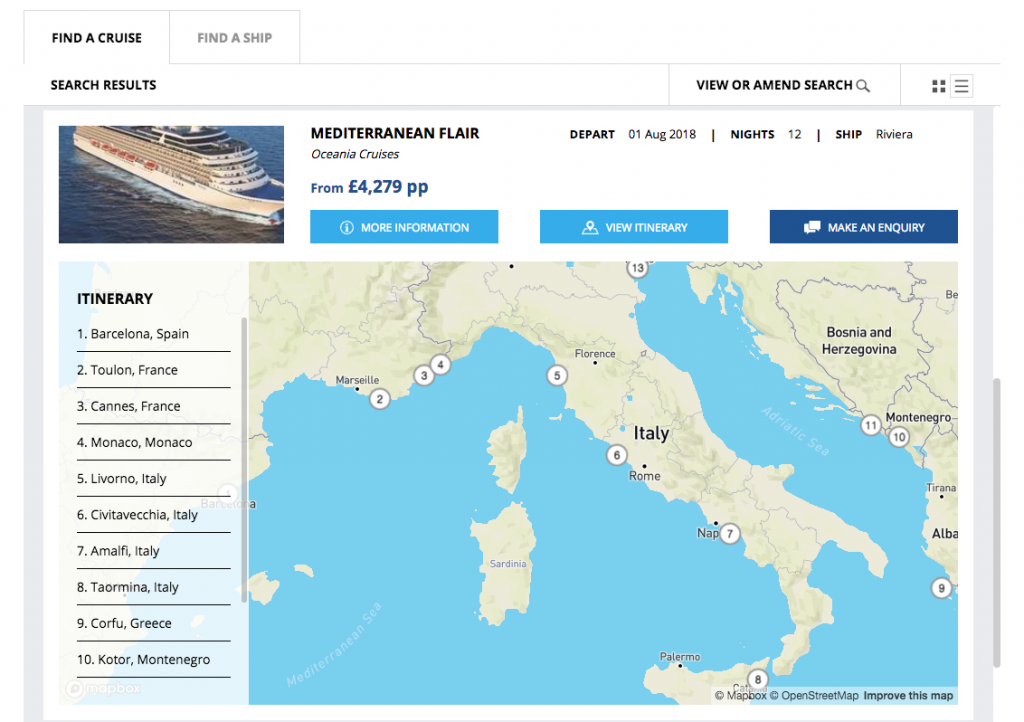Select itinerary stop 3. Cannes, France
The width and height of the screenshot is (1024, 722).
click(153, 407)
